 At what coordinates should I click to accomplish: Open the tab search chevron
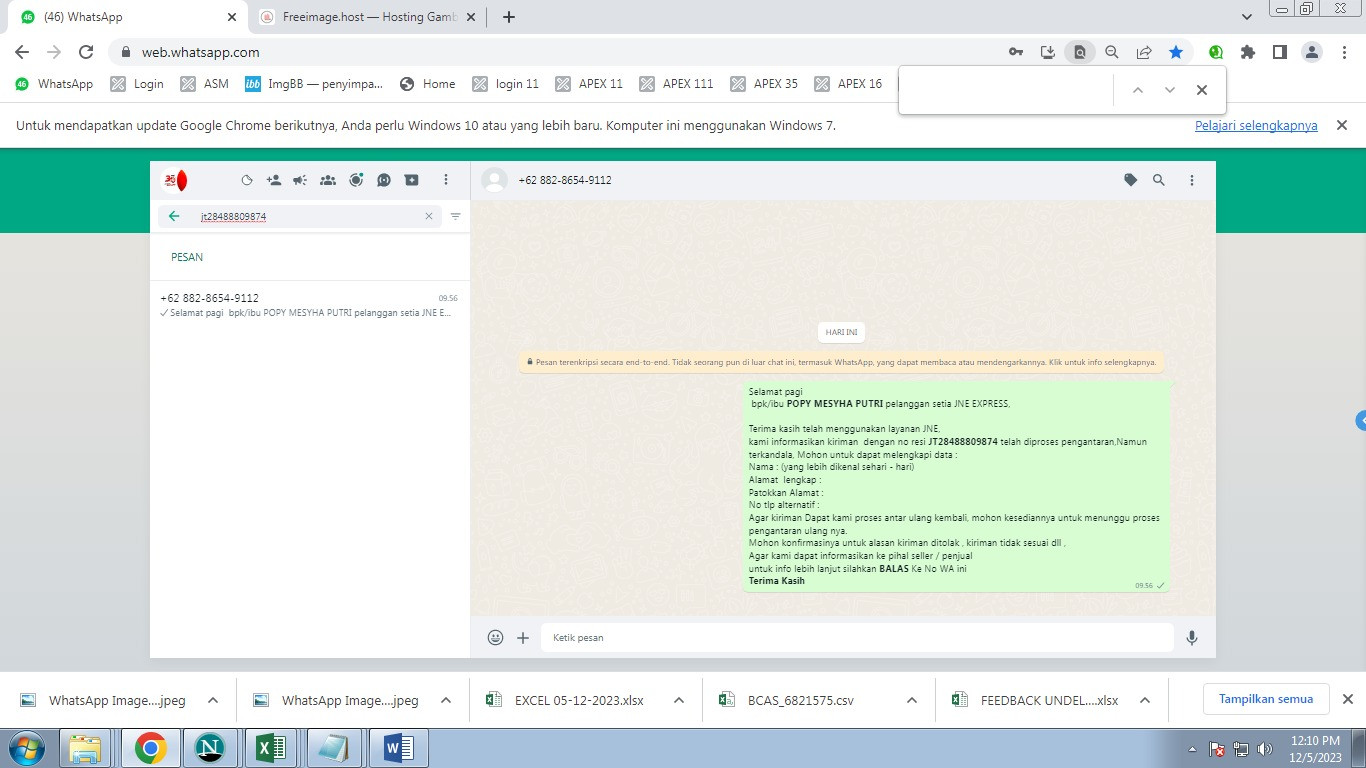click(1247, 17)
